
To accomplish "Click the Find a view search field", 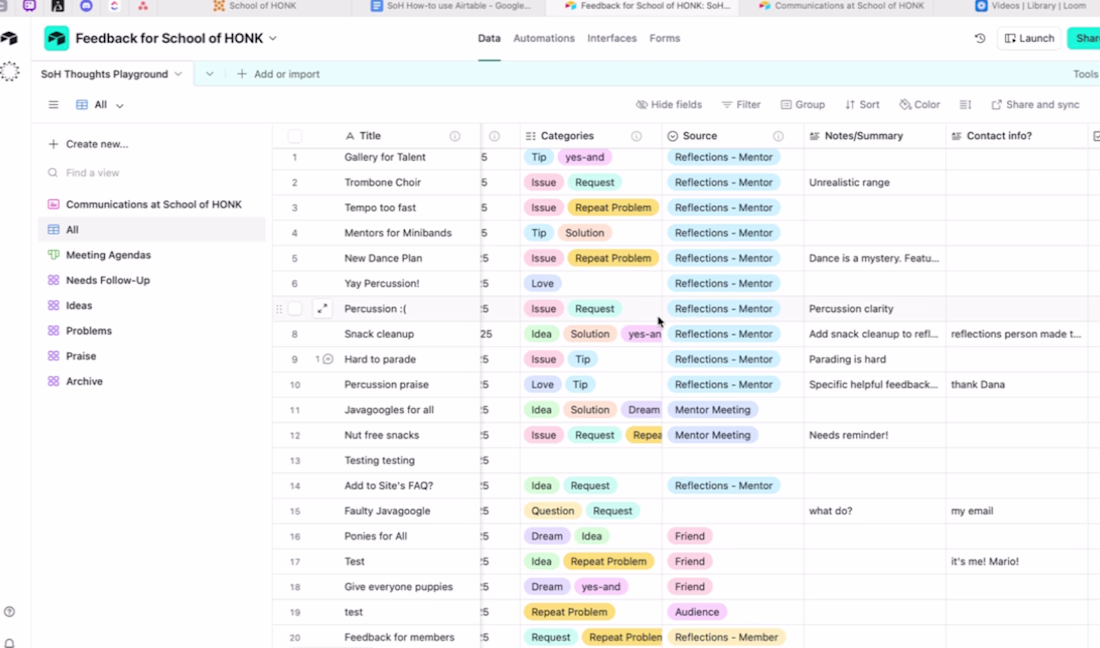I will tap(152, 173).
